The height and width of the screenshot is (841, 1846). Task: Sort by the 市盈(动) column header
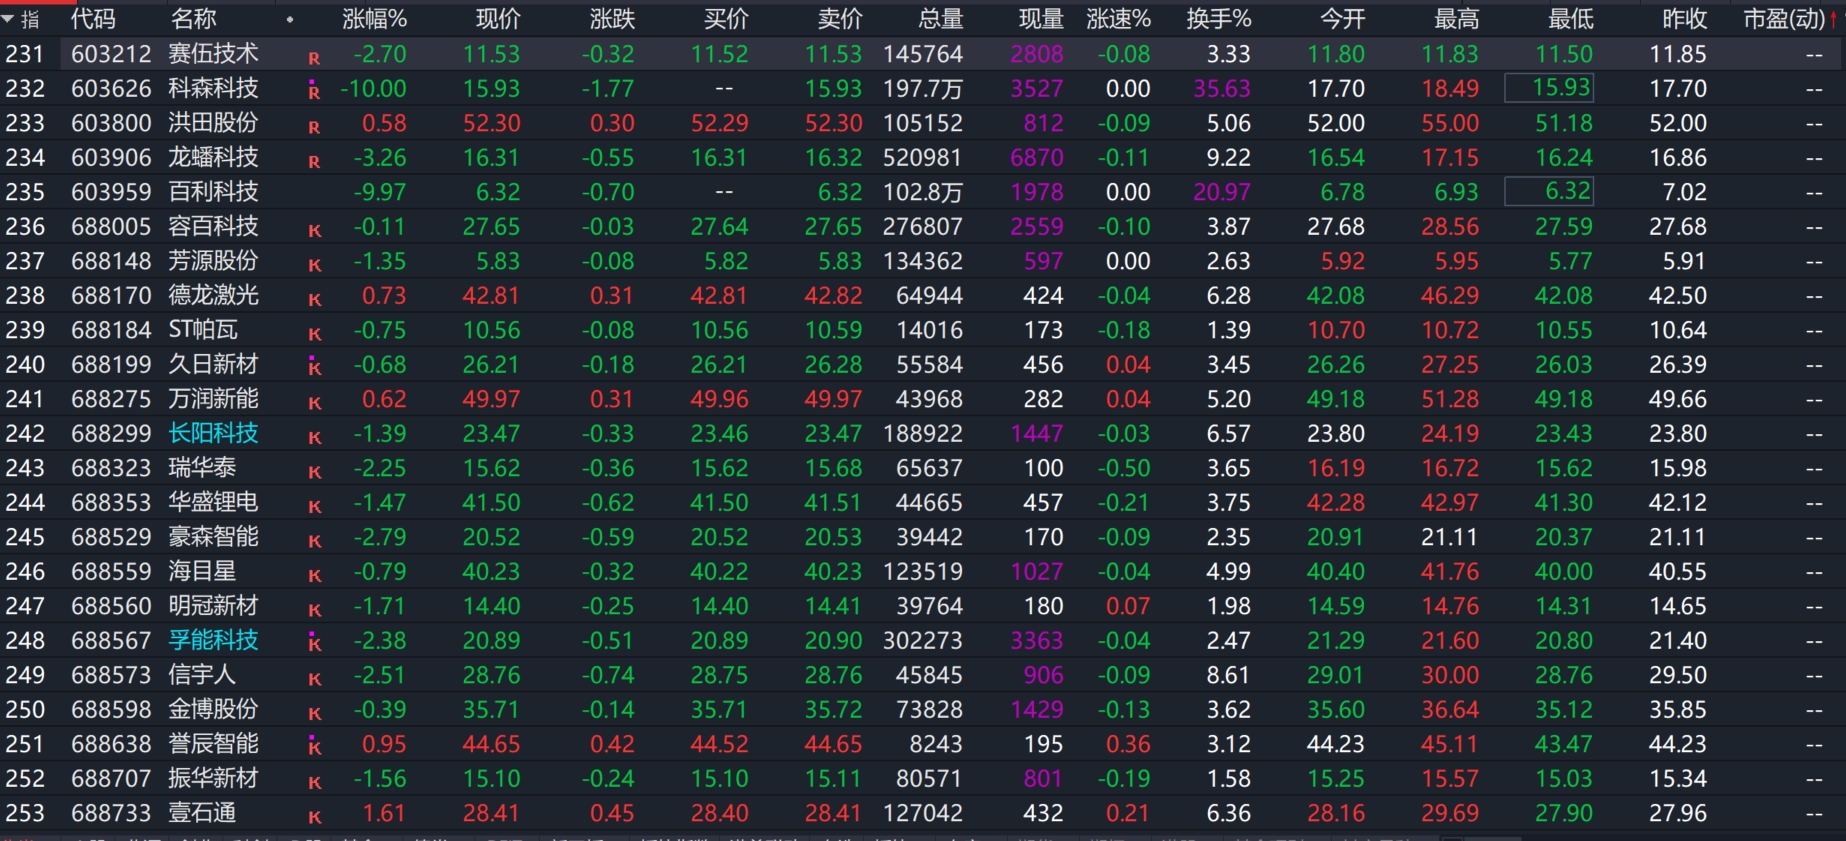pos(1784,19)
